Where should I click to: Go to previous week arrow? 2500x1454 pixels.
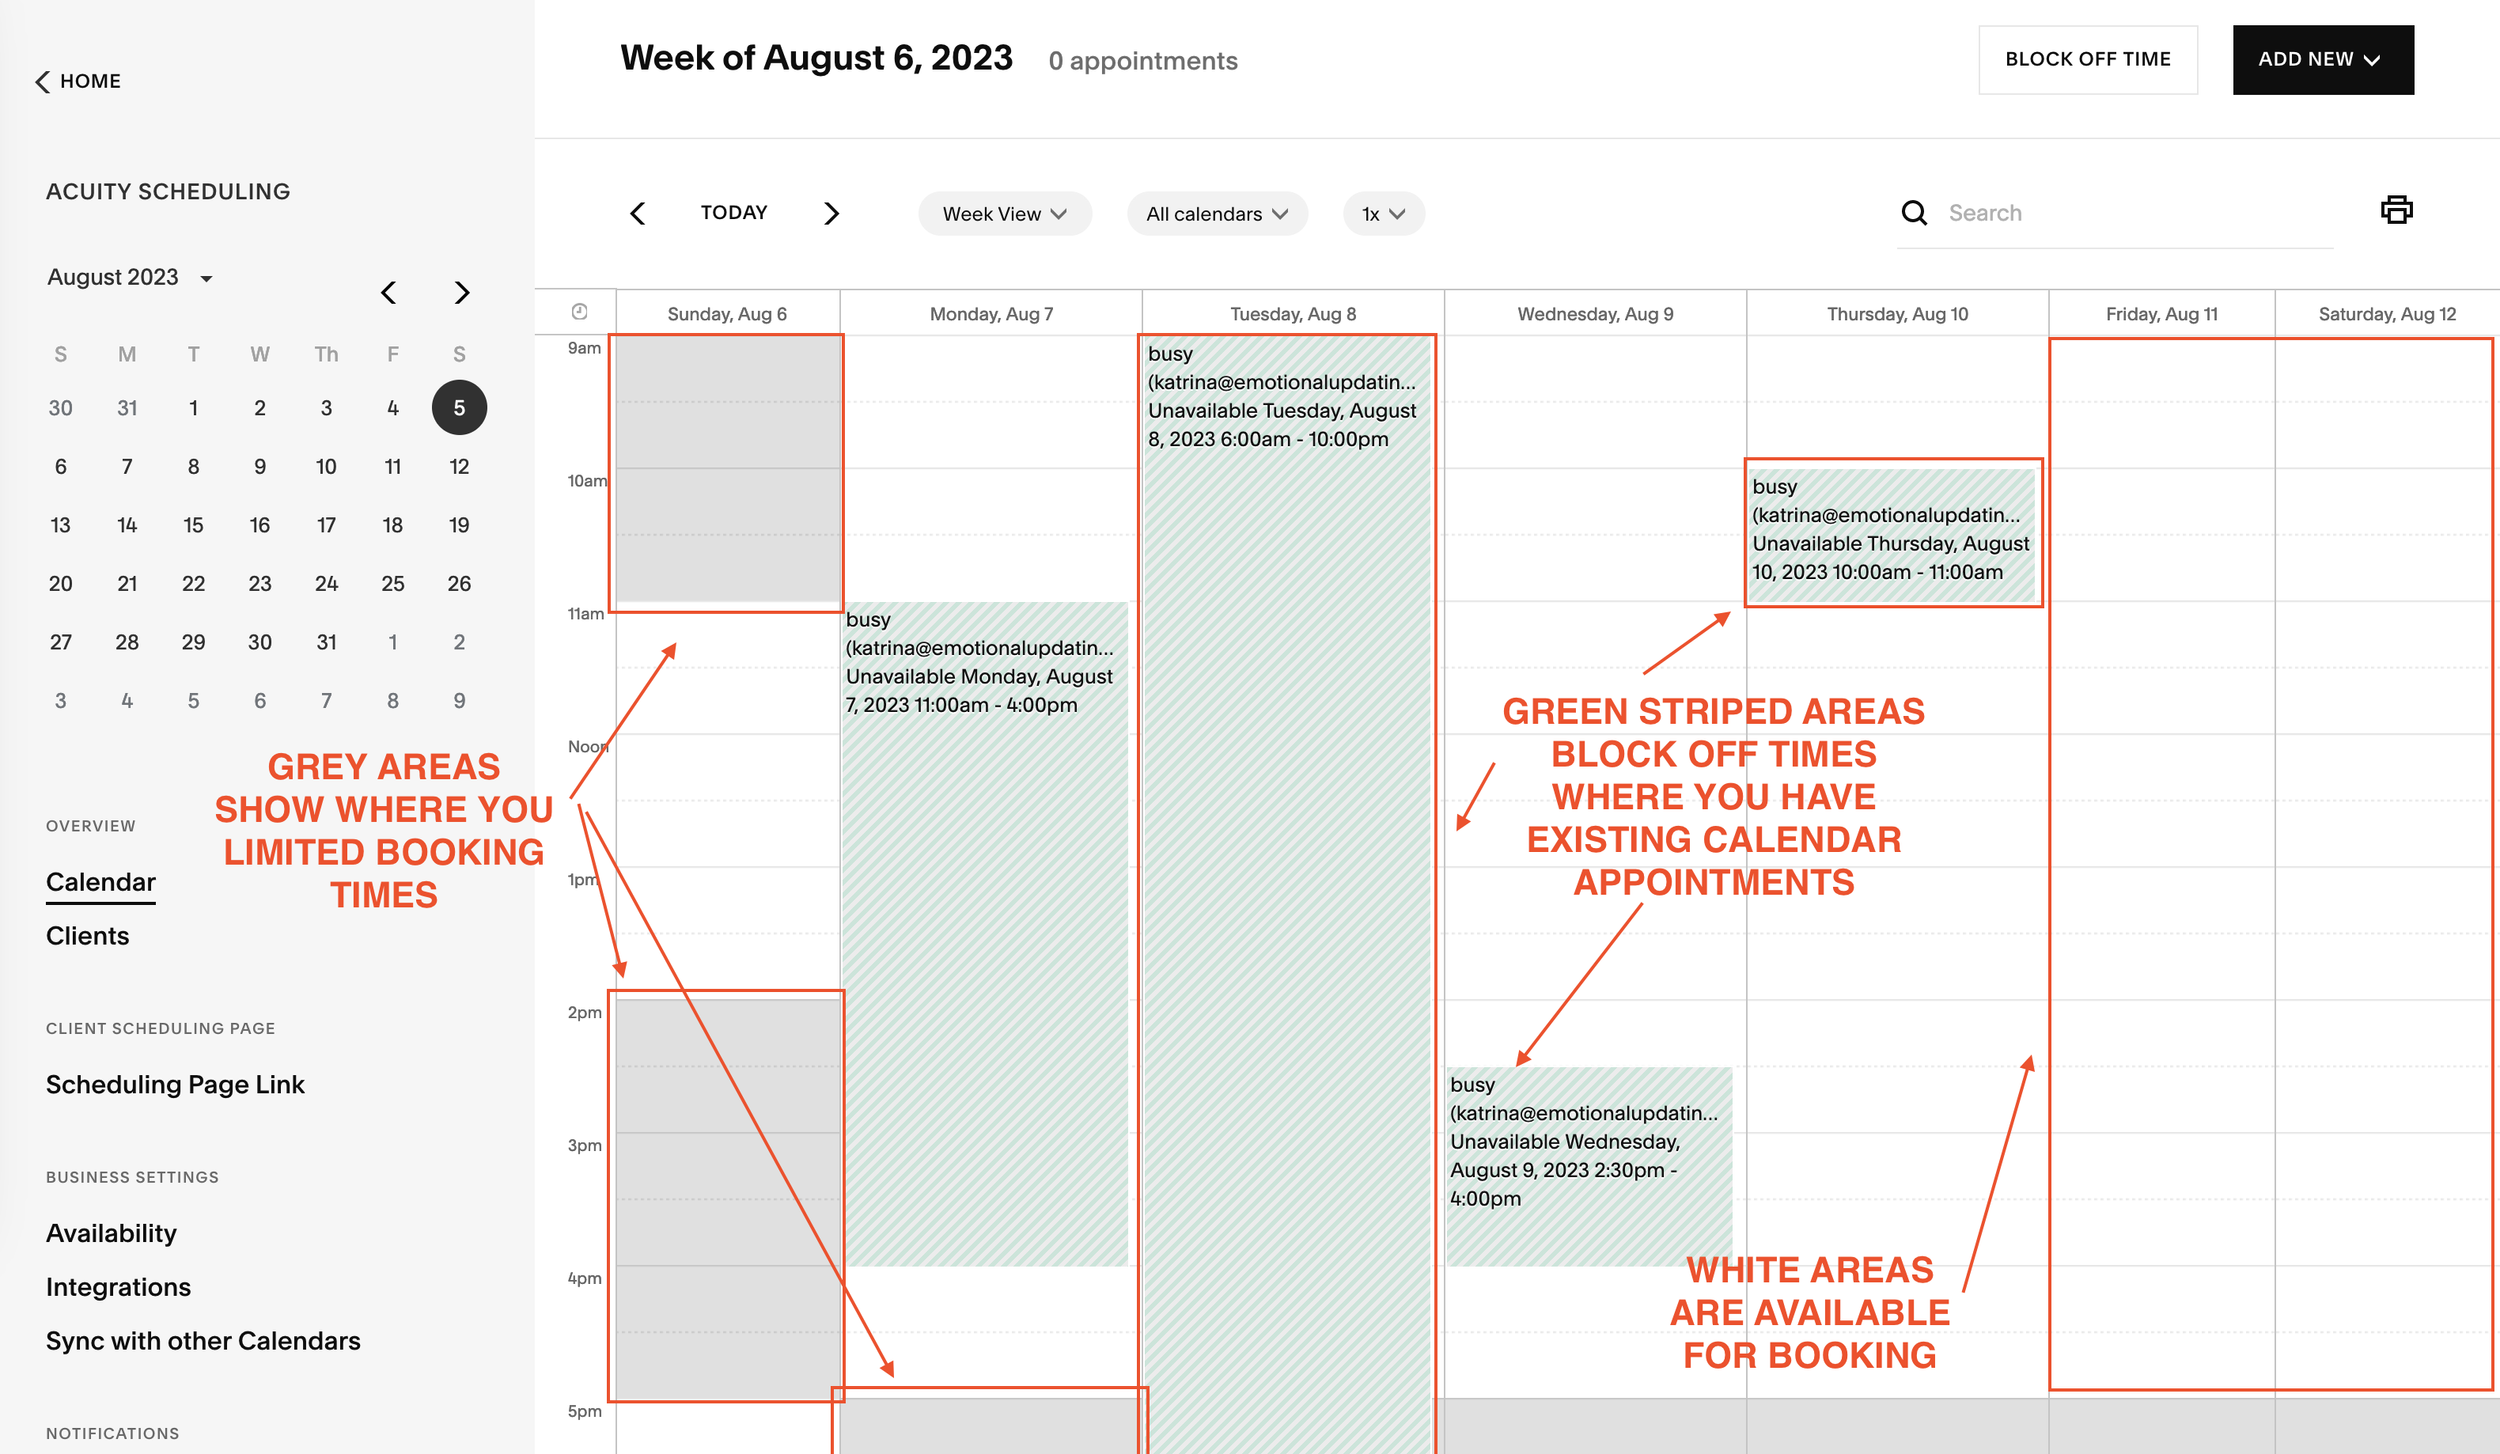638,213
